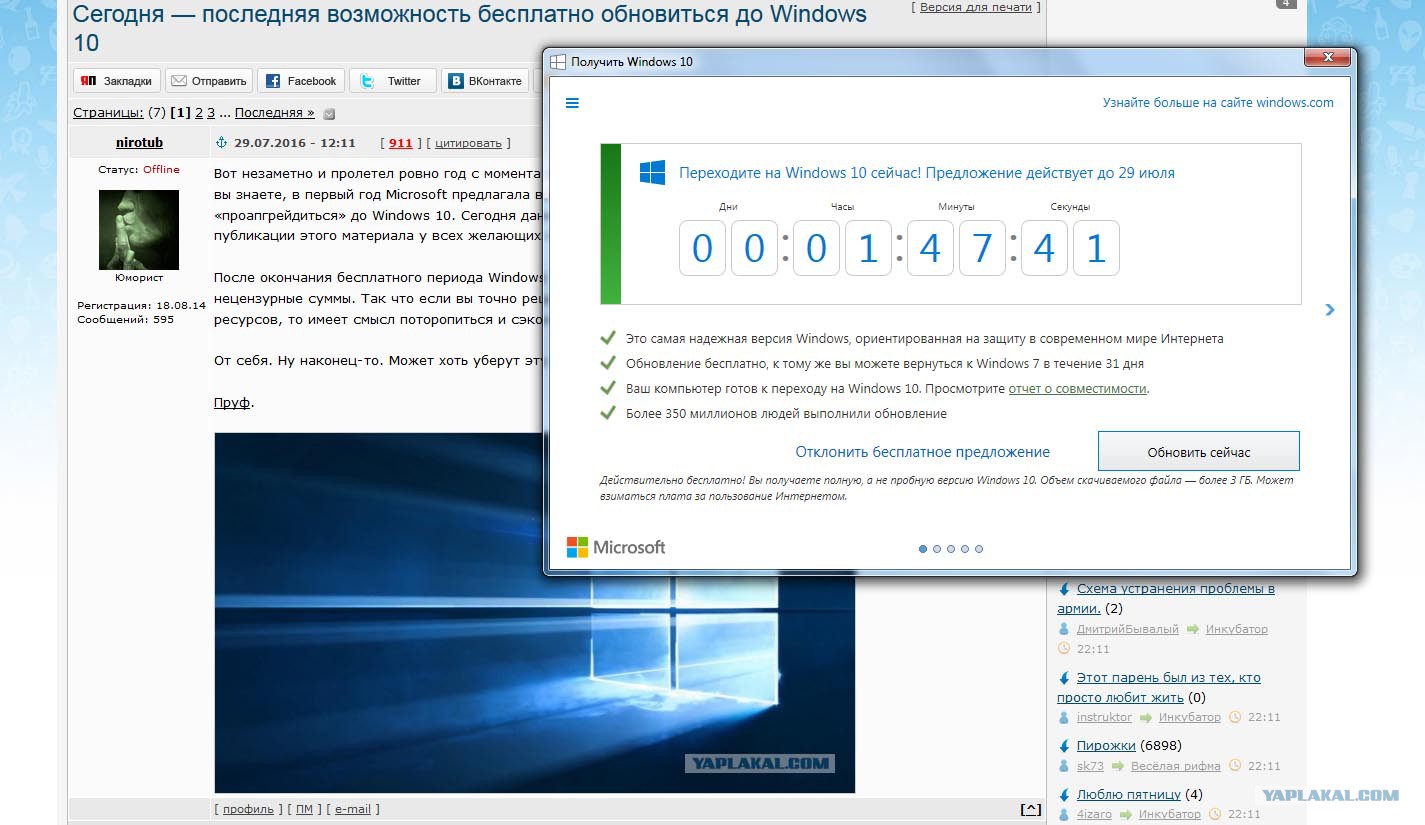Select the fifth slide indicator dot
The image size is (1425, 825).
pos(979,549)
